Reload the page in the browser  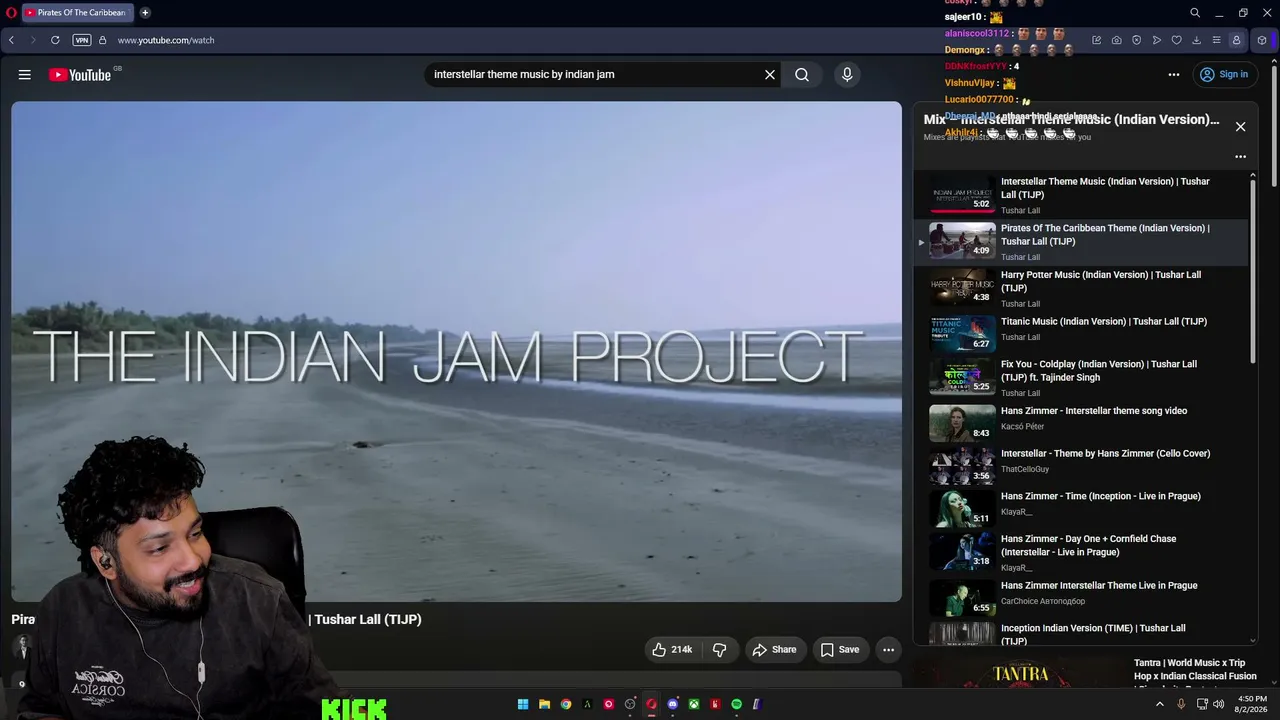pyautogui.click(x=55, y=40)
